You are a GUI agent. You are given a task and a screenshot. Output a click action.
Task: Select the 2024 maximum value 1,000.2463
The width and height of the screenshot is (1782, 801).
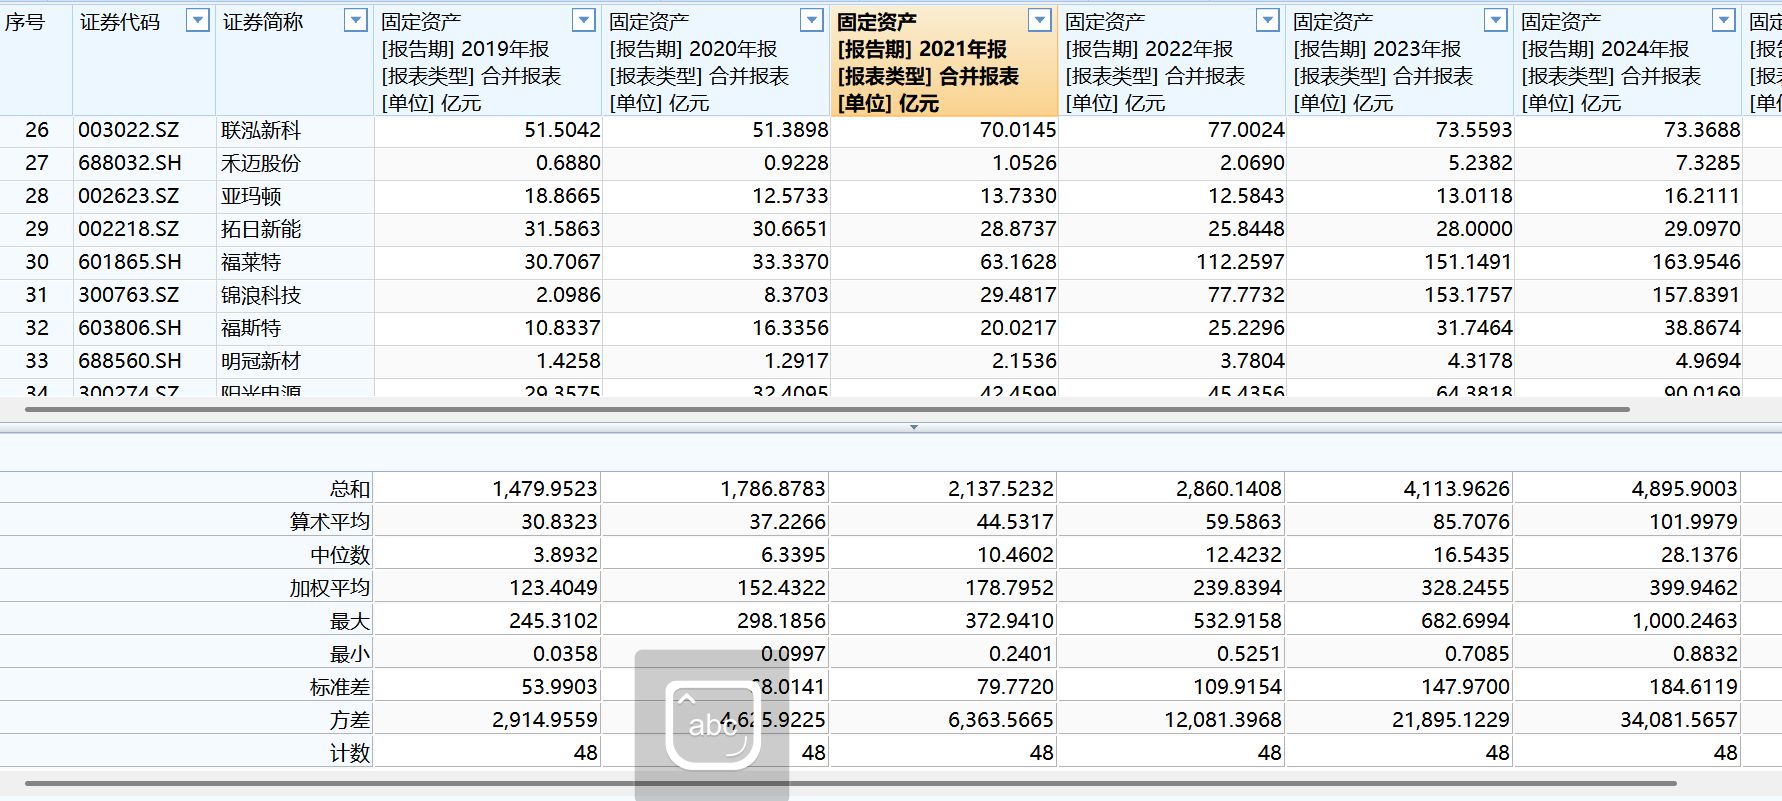(1684, 621)
